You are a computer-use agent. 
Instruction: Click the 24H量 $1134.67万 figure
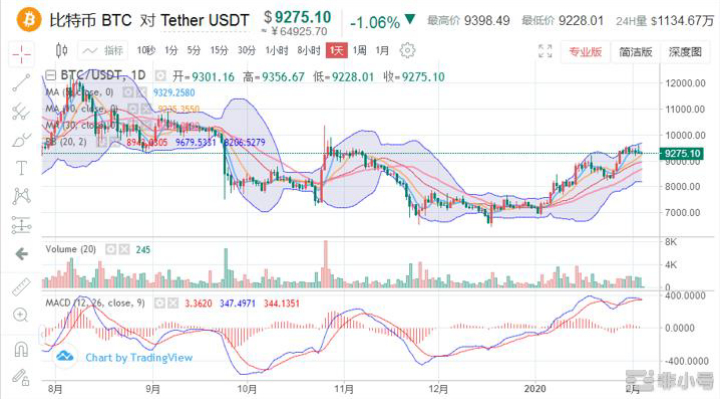[665, 21]
